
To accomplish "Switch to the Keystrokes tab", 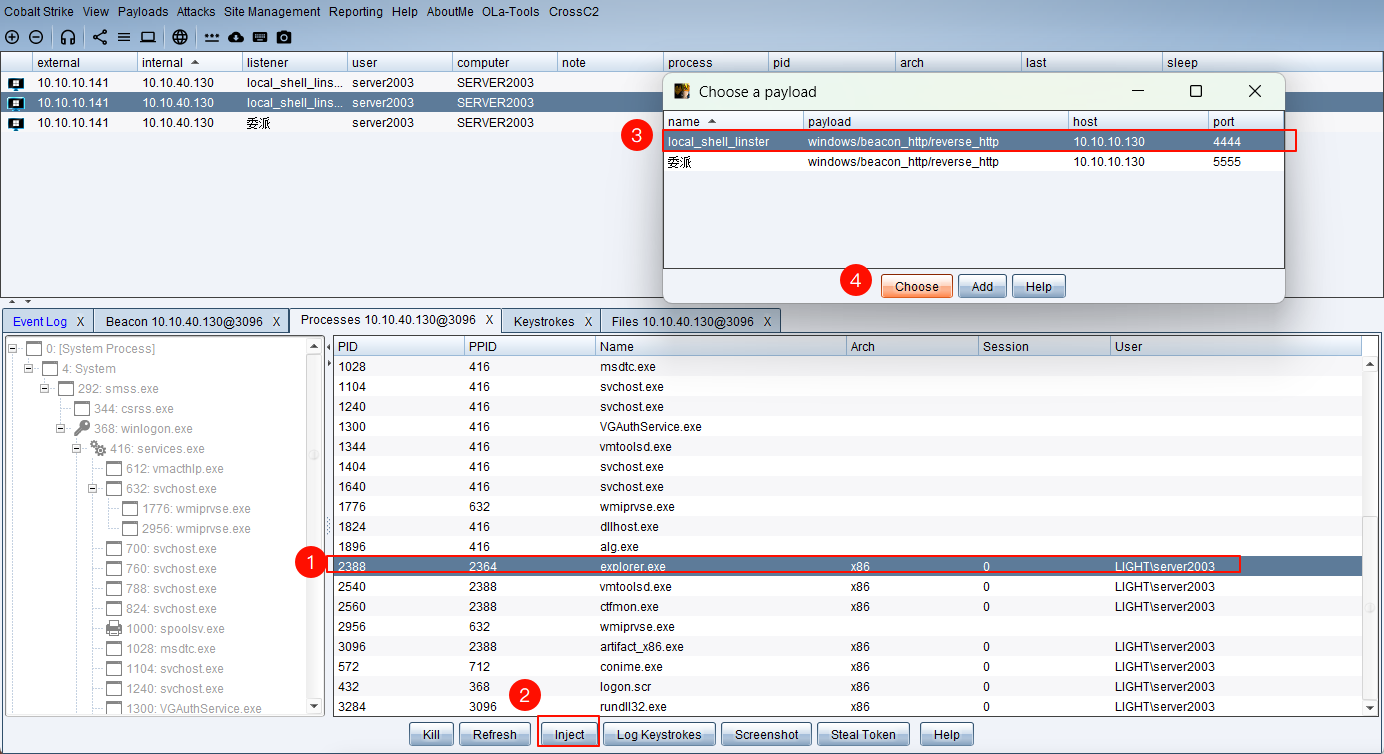I will (544, 322).
